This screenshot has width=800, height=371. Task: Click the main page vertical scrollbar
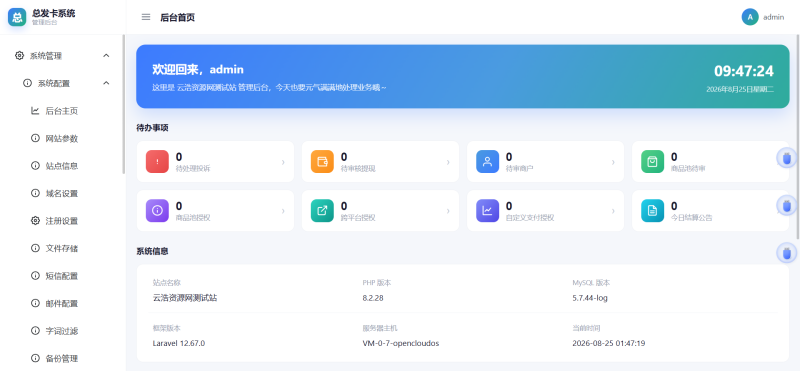(798, 137)
